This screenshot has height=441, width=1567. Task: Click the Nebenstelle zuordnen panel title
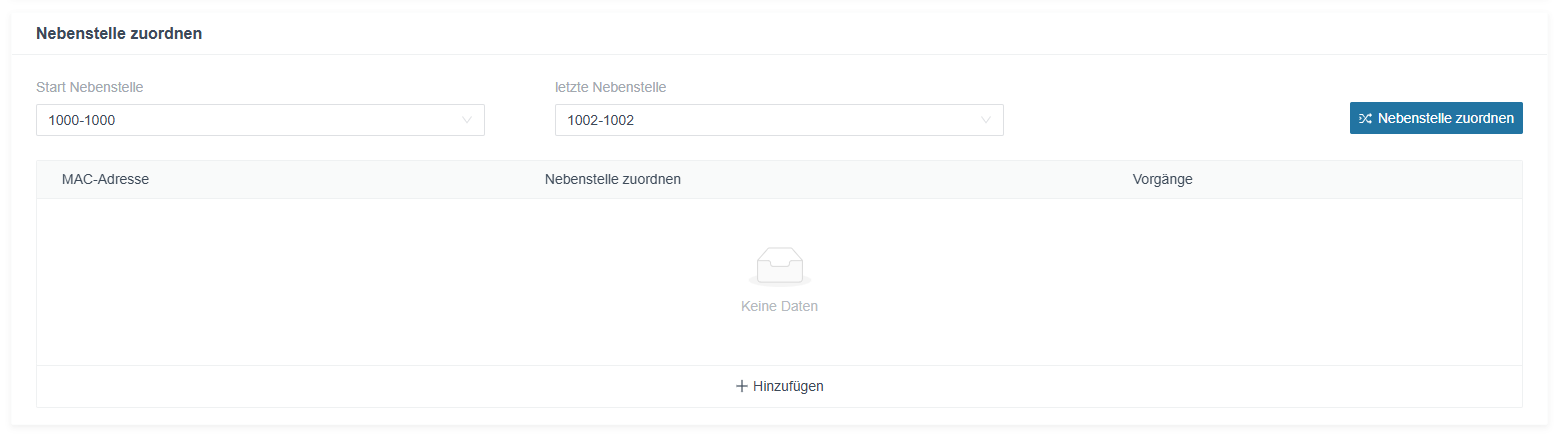pos(119,33)
